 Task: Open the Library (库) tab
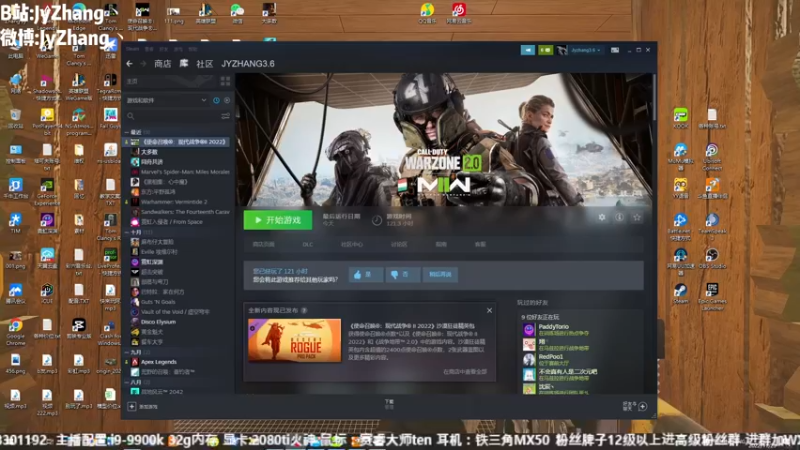(184, 64)
